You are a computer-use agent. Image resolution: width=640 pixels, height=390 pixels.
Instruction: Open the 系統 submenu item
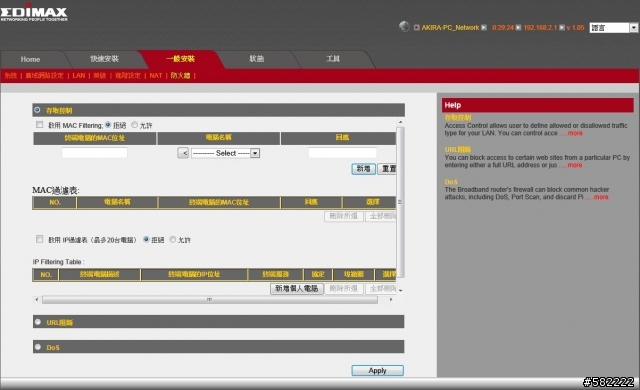[11, 75]
